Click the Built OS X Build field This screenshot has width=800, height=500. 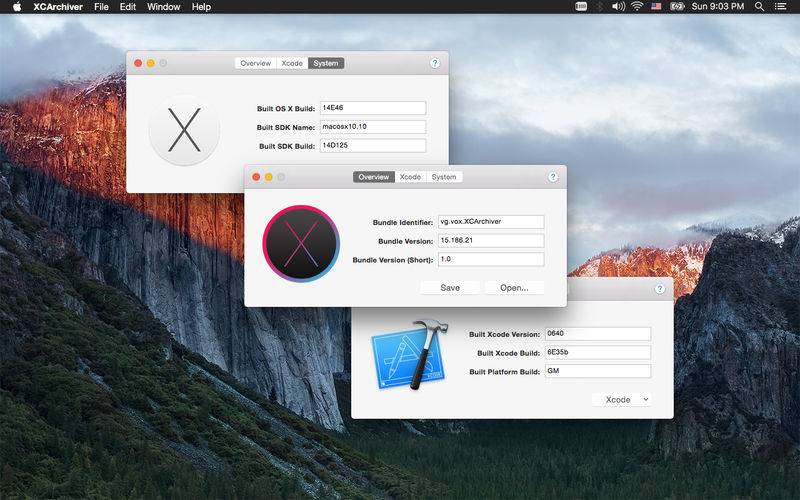pyautogui.click(x=373, y=108)
